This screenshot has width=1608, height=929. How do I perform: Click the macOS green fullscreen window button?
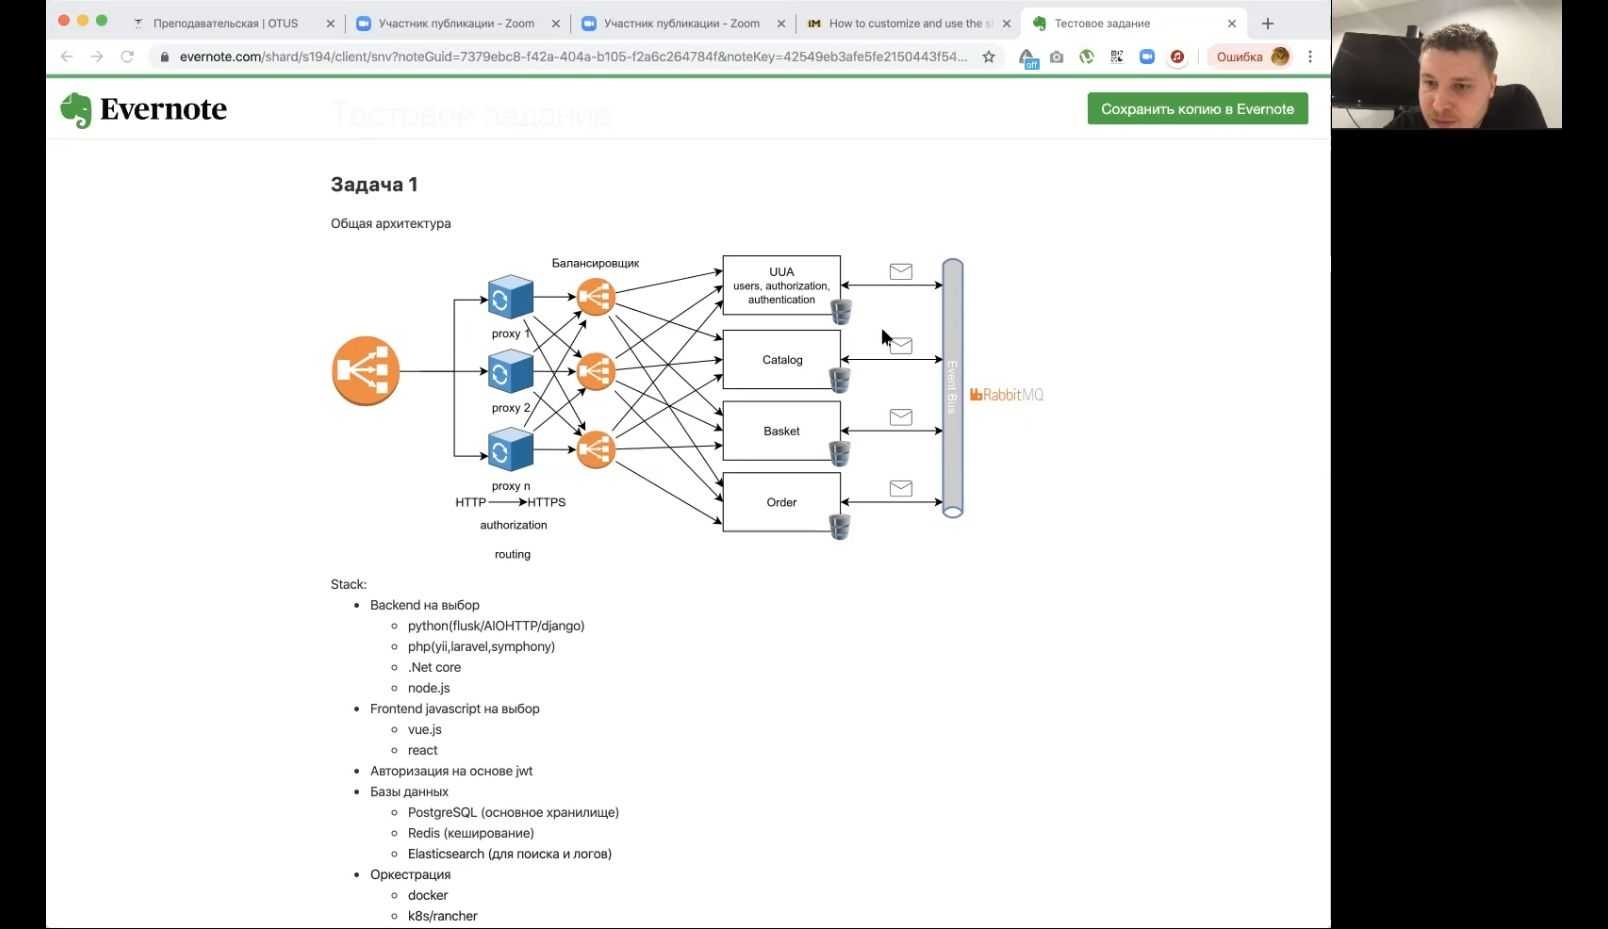click(x=101, y=21)
